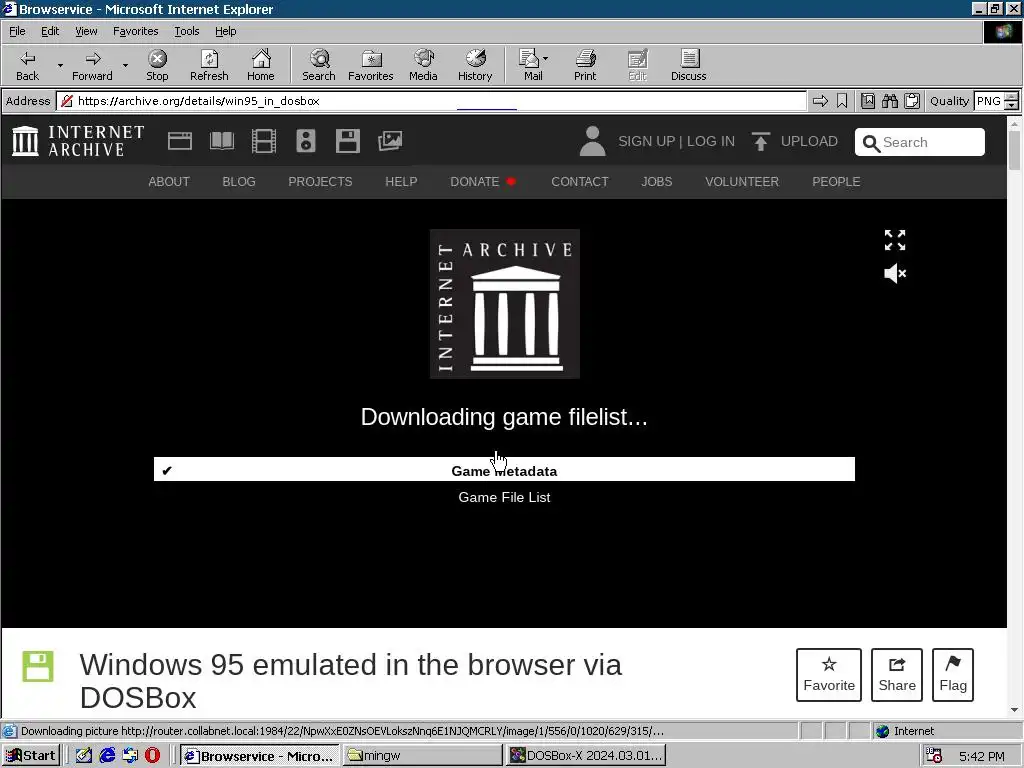Open the Internet Archive Software floppy icon

(x=347, y=141)
